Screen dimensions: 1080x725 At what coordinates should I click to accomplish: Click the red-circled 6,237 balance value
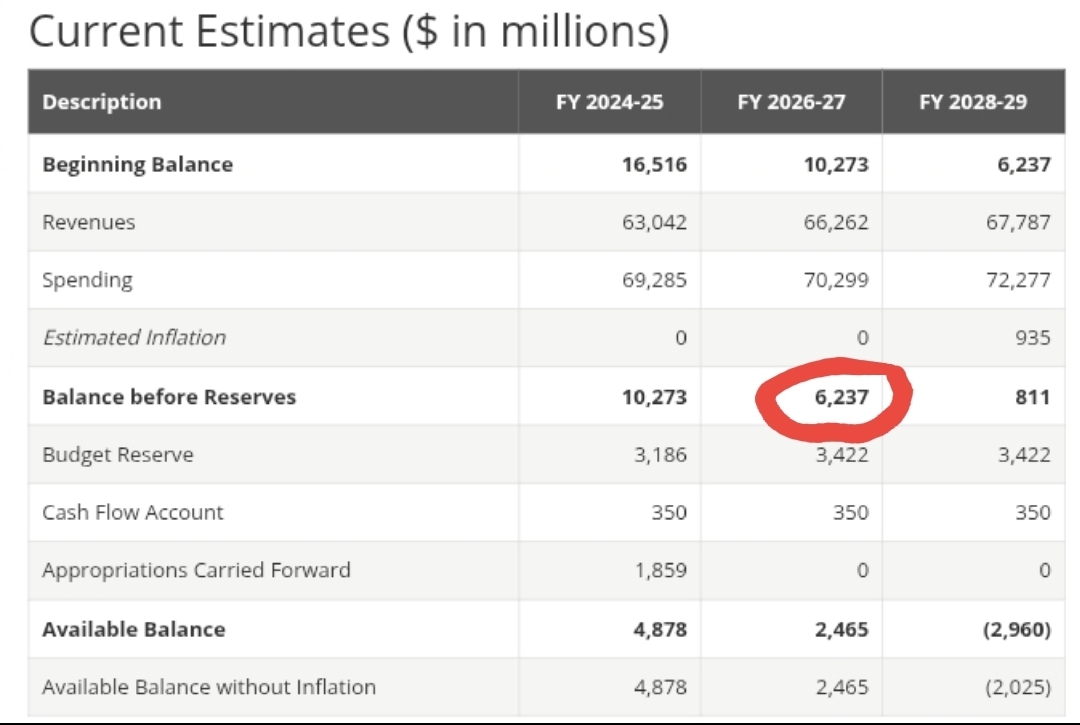point(841,397)
